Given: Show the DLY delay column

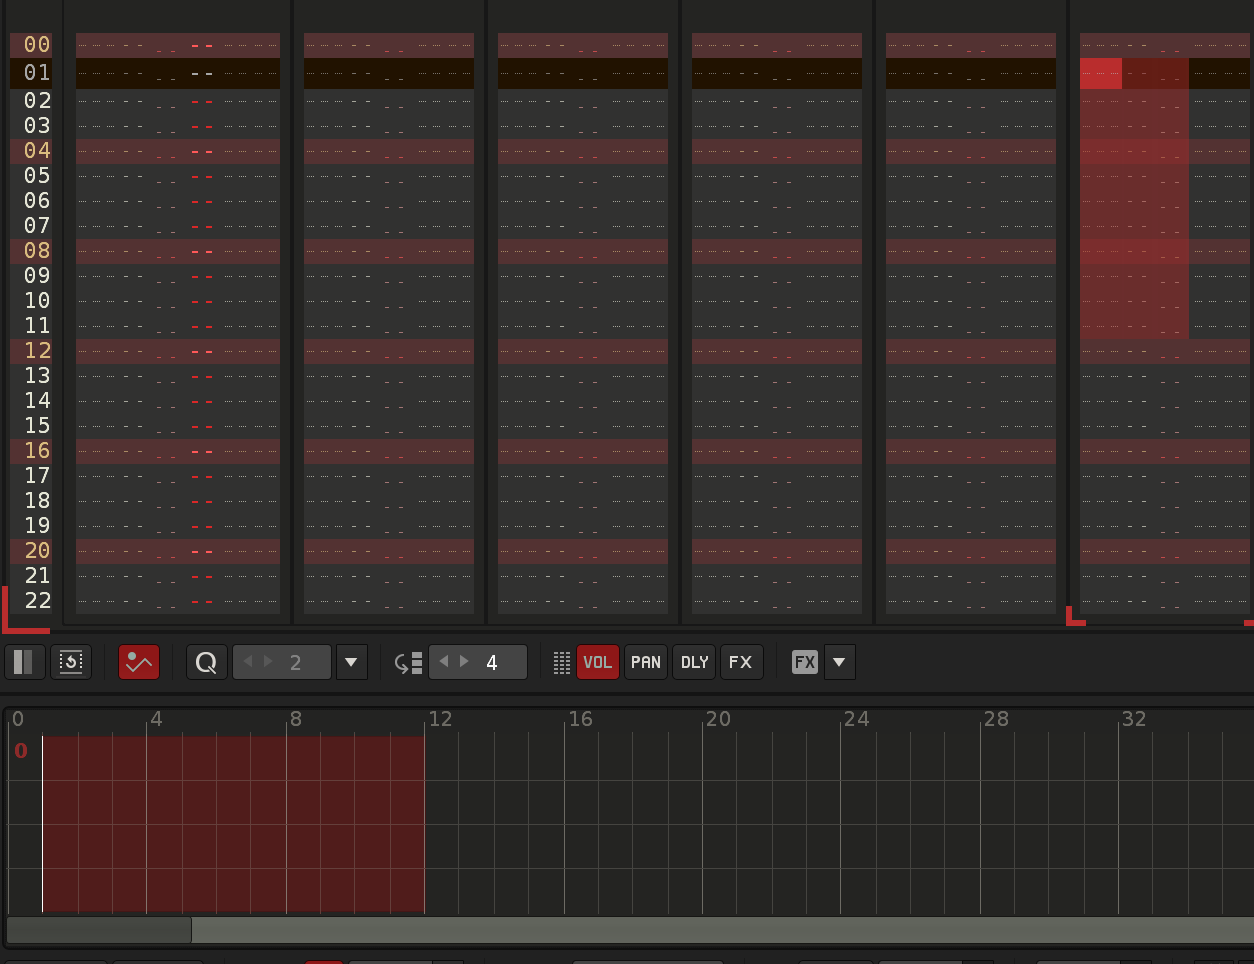Looking at the screenshot, I should [694, 662].
